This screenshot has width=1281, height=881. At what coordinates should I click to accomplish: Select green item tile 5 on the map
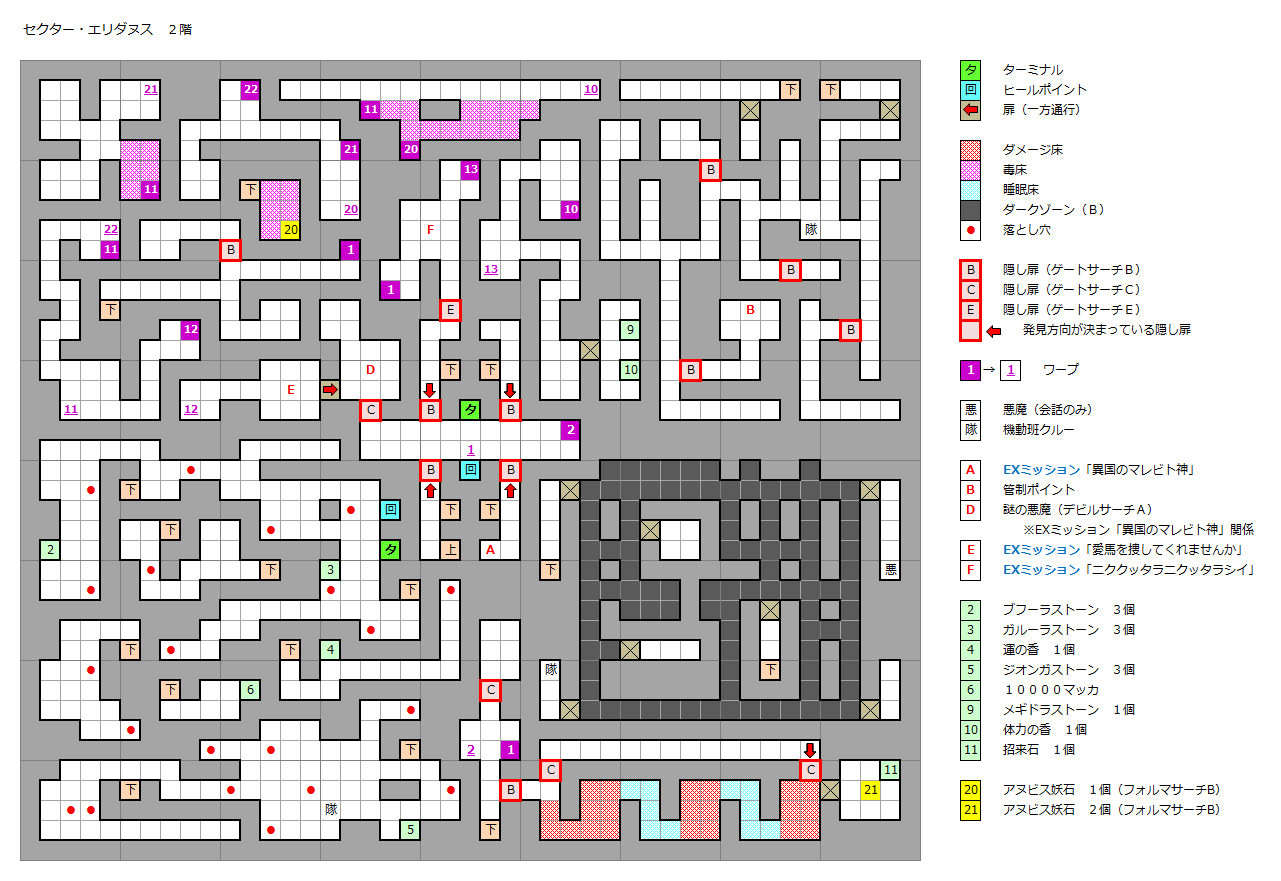[x=410, y=830]
